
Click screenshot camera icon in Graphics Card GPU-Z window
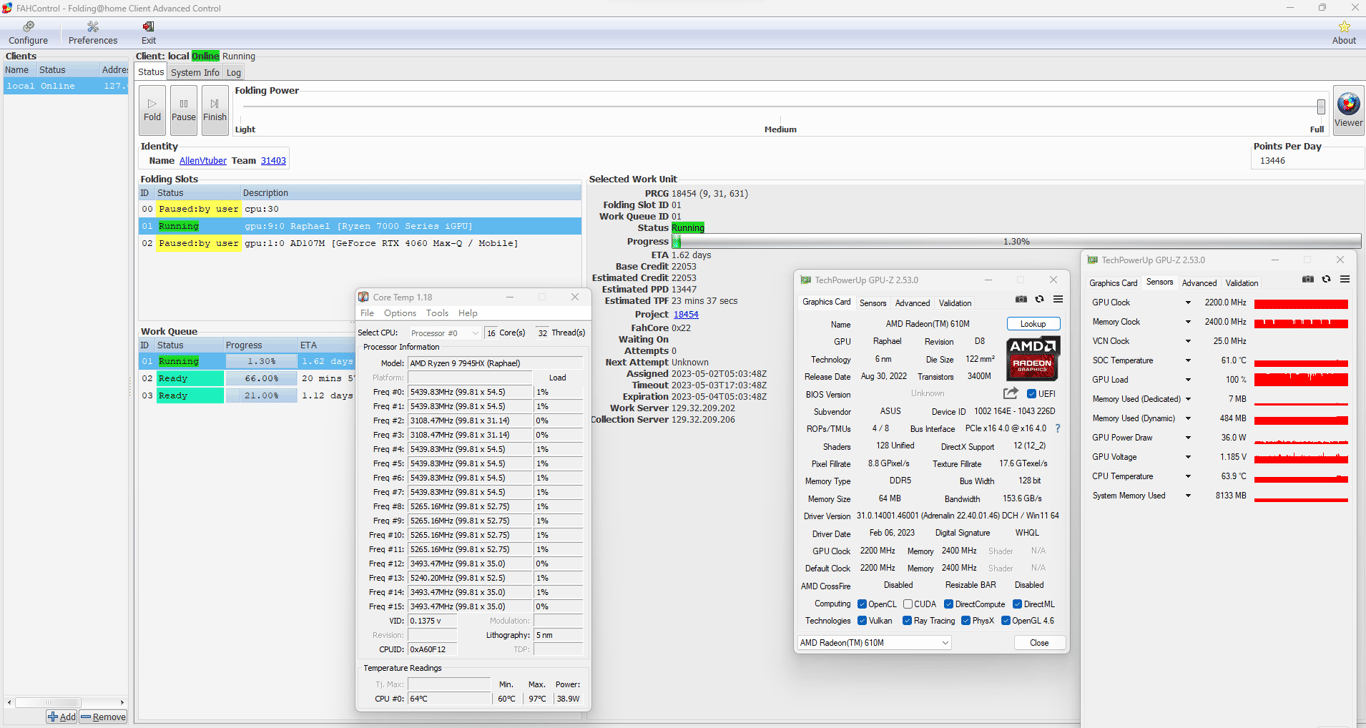click(x=1021, y=299)
